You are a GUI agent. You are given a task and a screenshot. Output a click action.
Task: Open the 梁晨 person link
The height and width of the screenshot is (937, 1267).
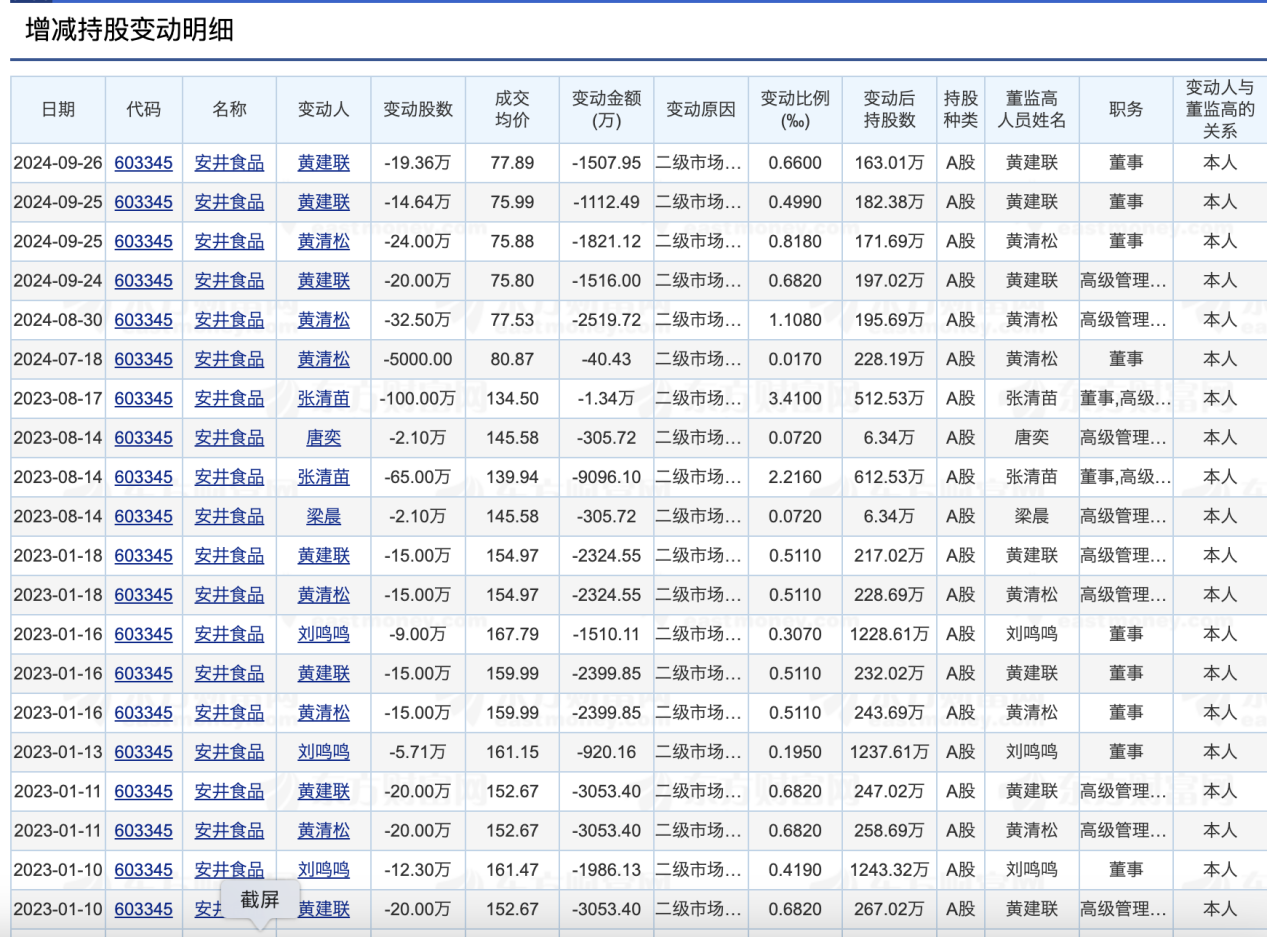[323, 516]
